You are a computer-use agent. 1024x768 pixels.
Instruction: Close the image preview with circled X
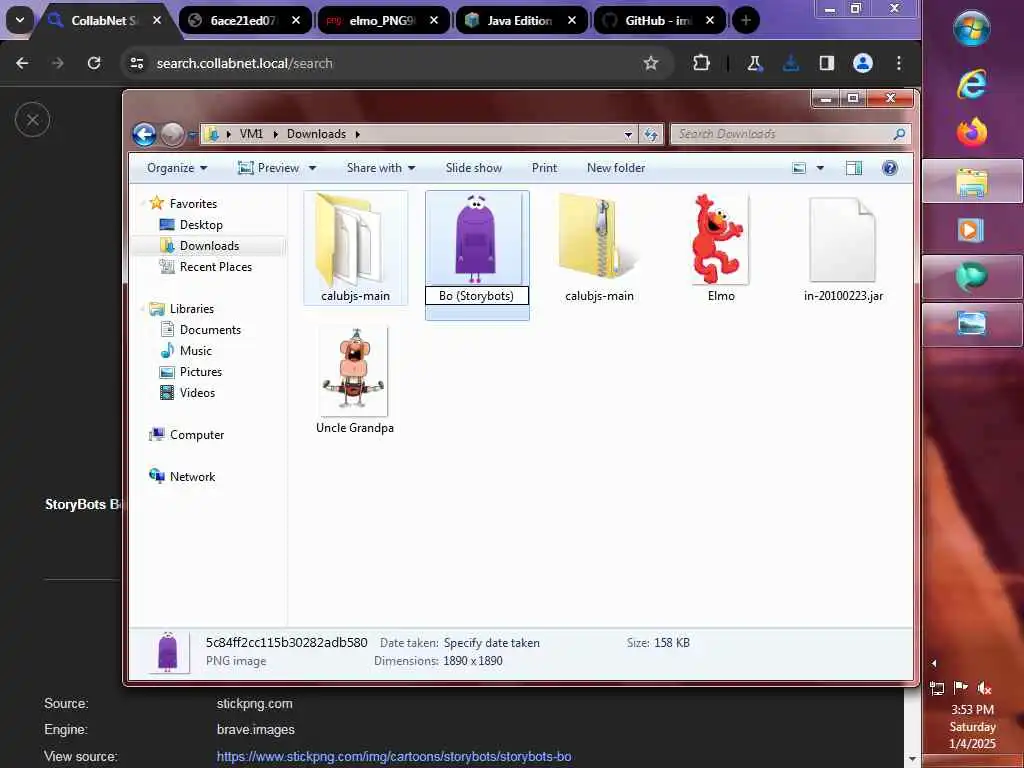[x=33, y=120]
